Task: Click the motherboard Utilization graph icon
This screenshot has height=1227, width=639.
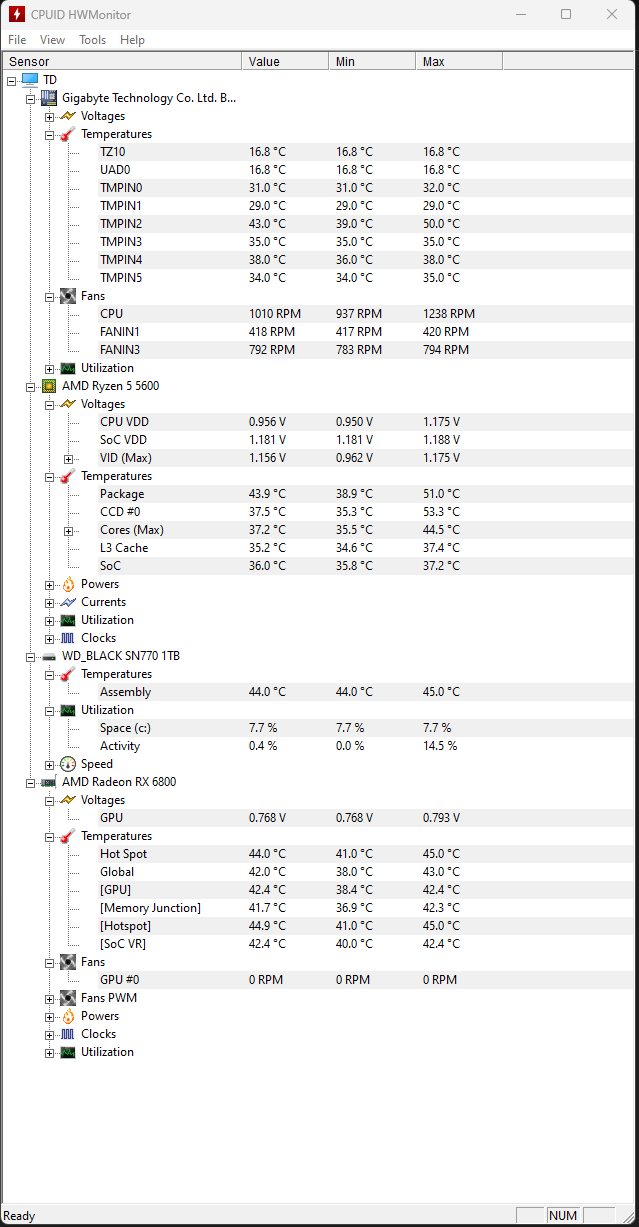Action: tap(67, 368)
